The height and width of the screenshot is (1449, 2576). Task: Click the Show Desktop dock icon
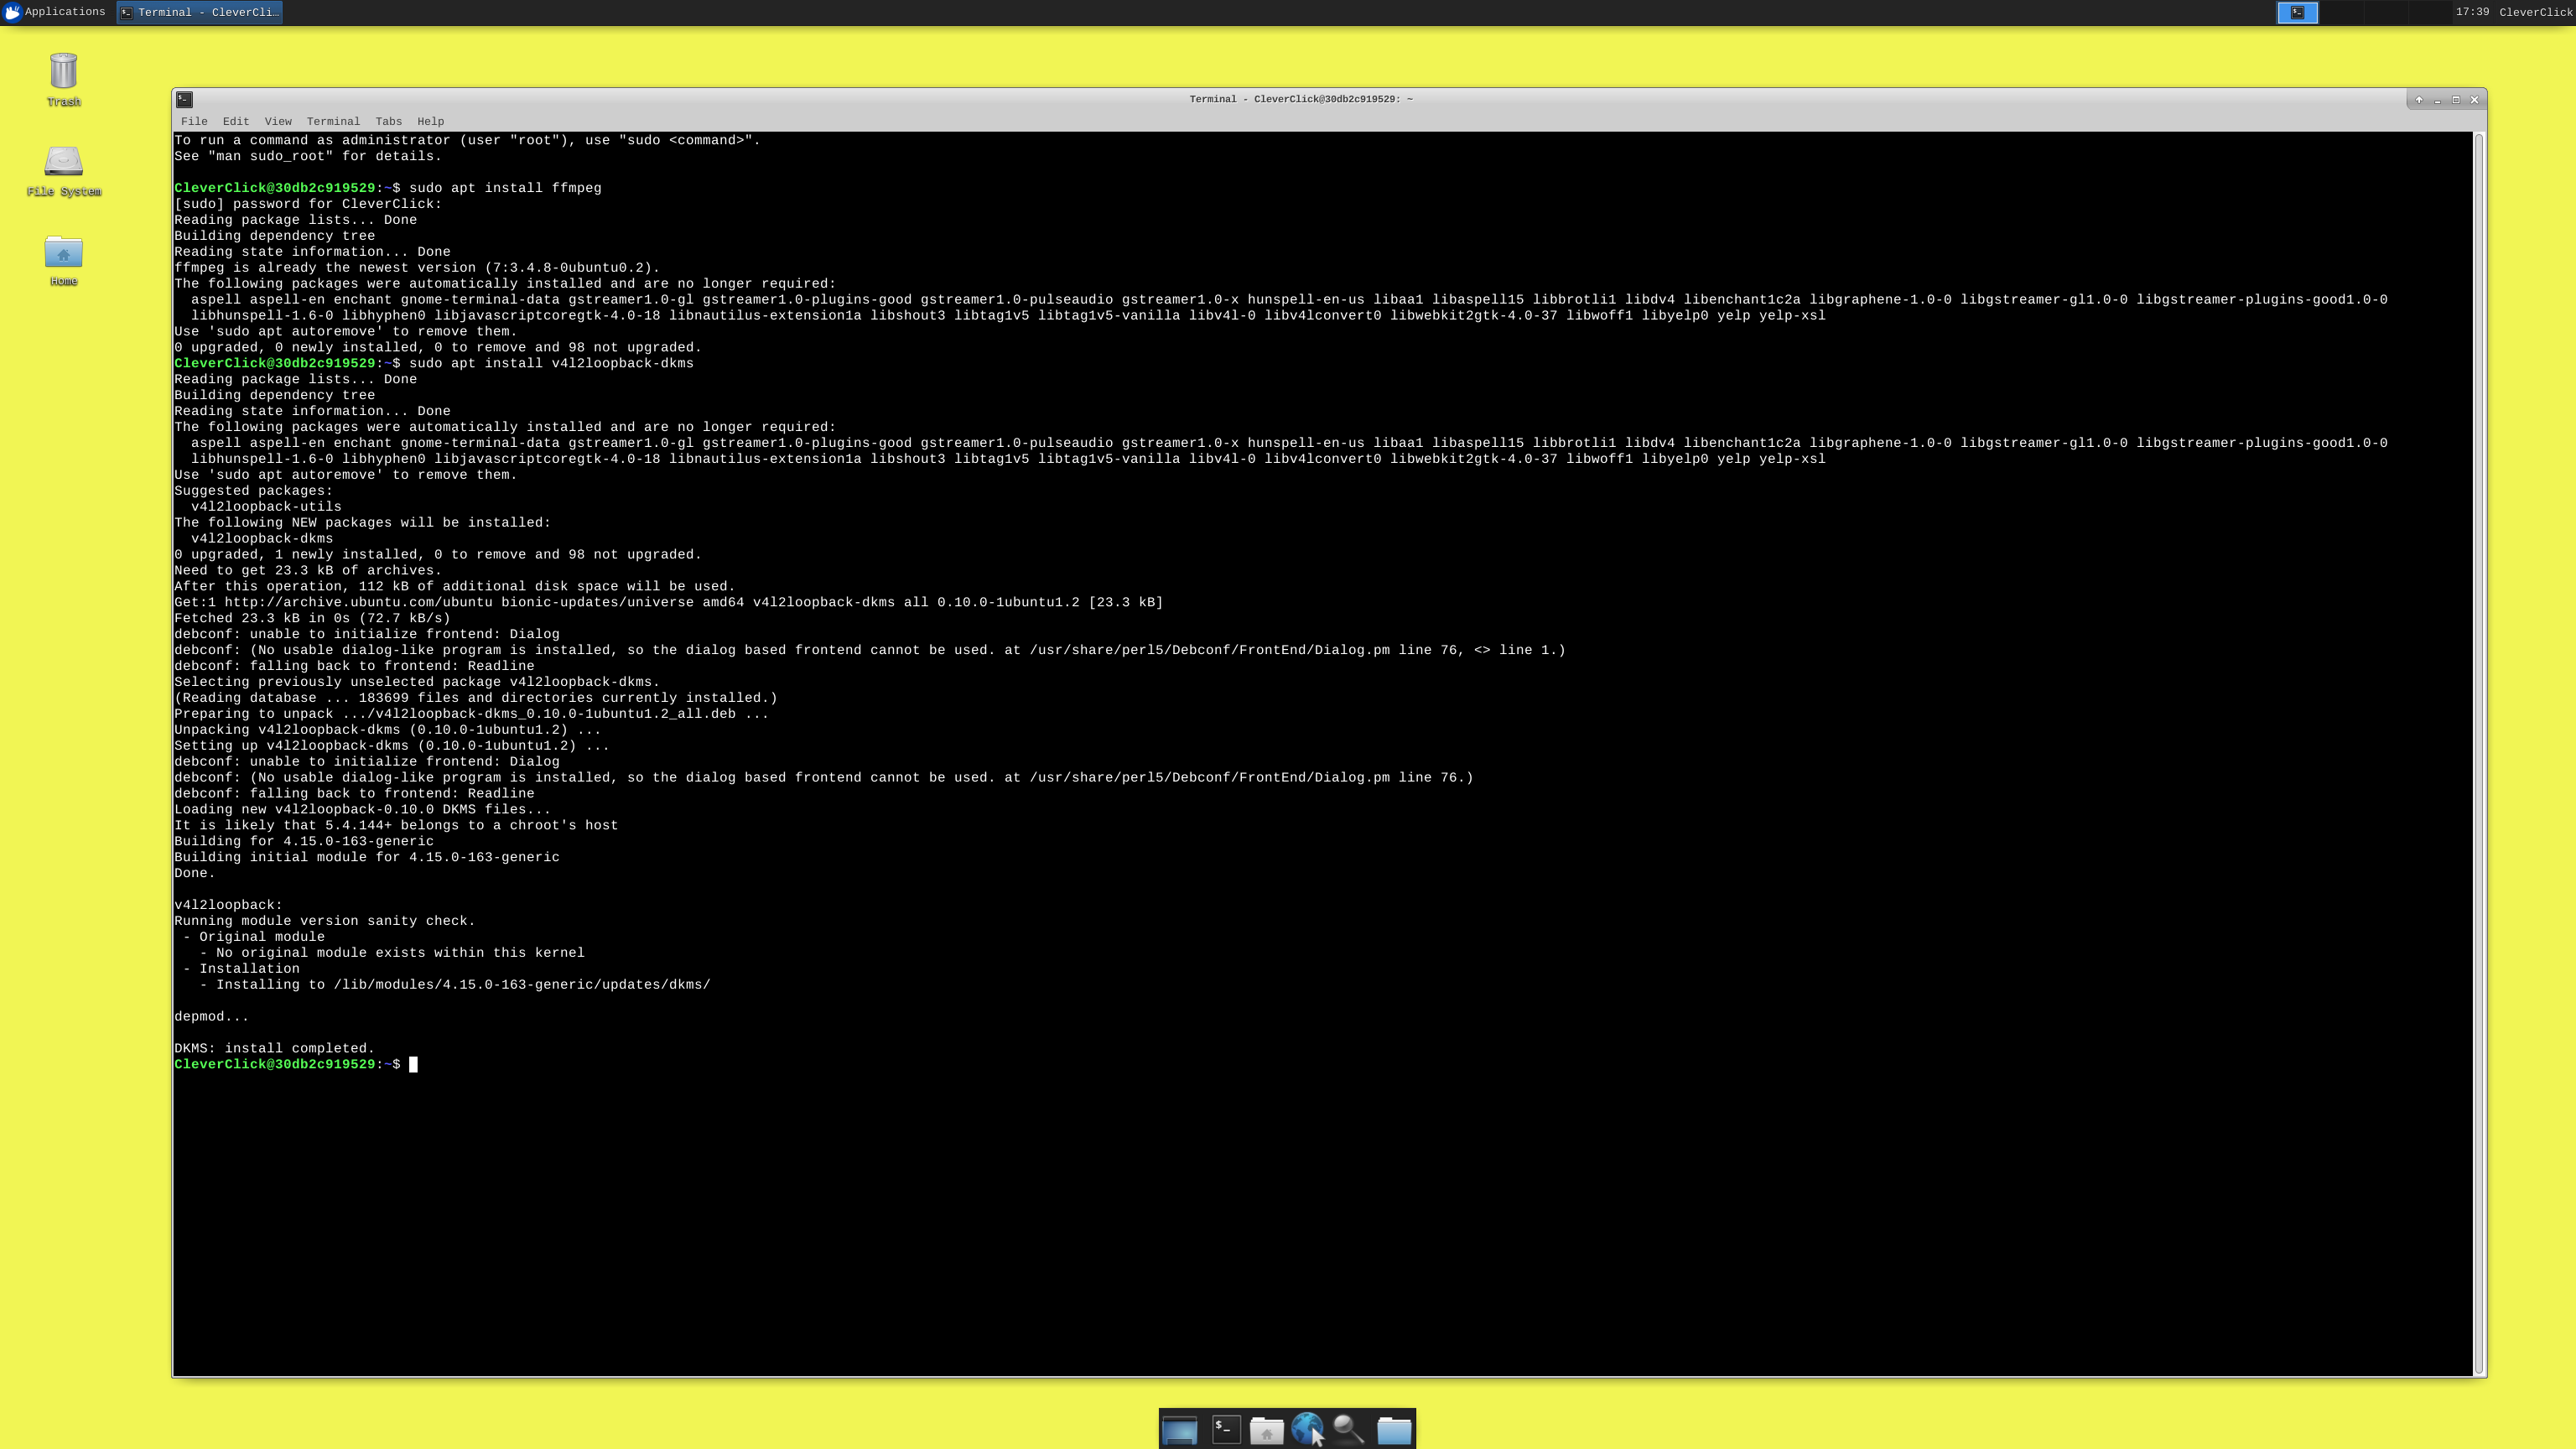point(1180,1430)
